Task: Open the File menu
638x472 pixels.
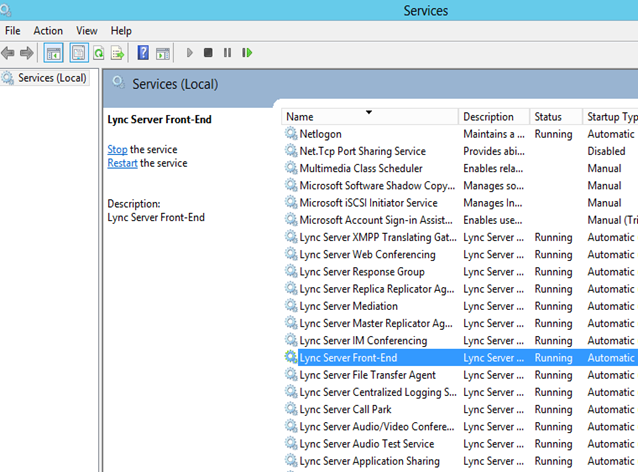Action: click(12, 31)
